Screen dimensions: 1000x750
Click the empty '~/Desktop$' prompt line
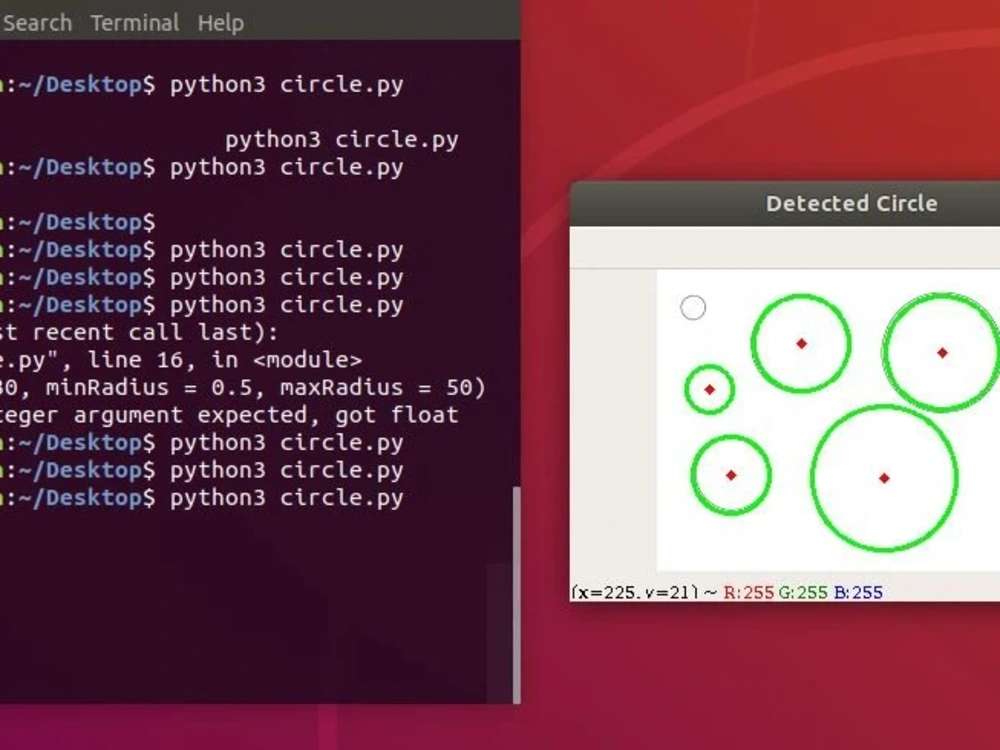(78, 223)
